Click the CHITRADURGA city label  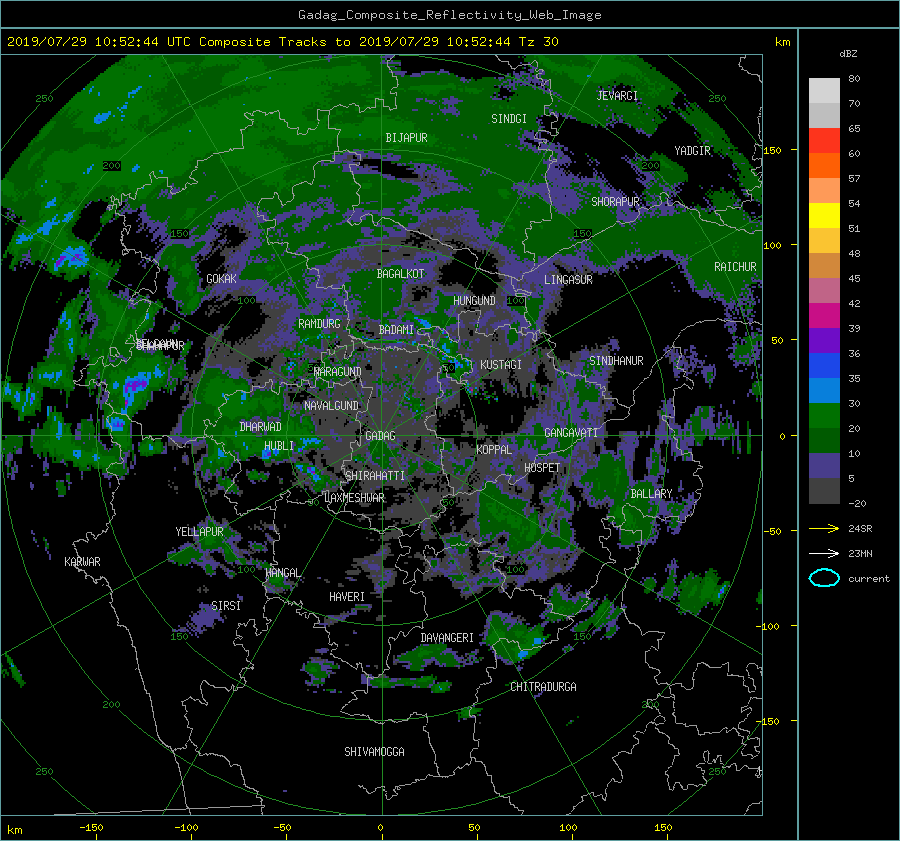[543, 687]
